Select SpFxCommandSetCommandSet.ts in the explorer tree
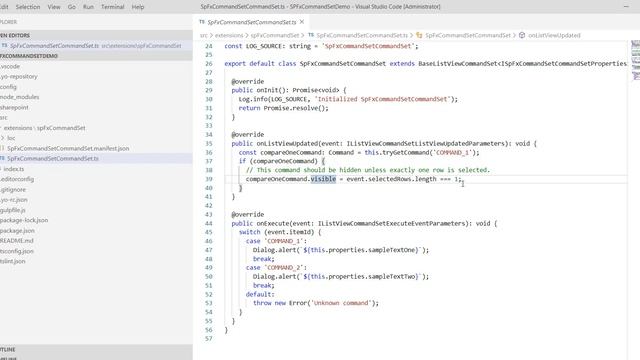Screen dimensions: 640x360 pos(96,158)
